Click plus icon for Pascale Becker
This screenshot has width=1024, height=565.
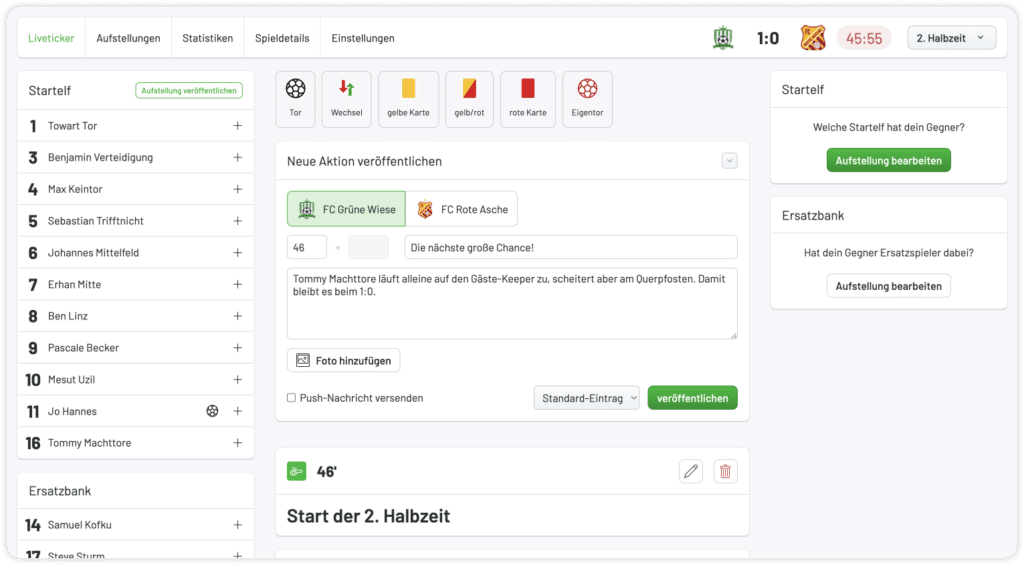(x=238, y=347)
